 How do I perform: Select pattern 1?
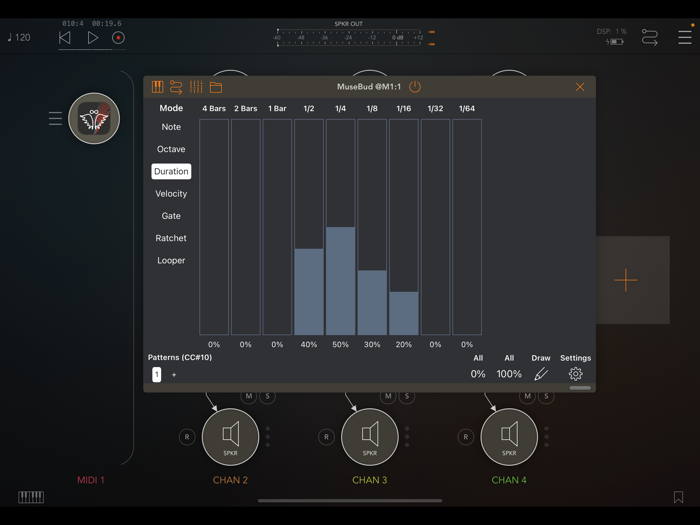[x=156, y=374]
